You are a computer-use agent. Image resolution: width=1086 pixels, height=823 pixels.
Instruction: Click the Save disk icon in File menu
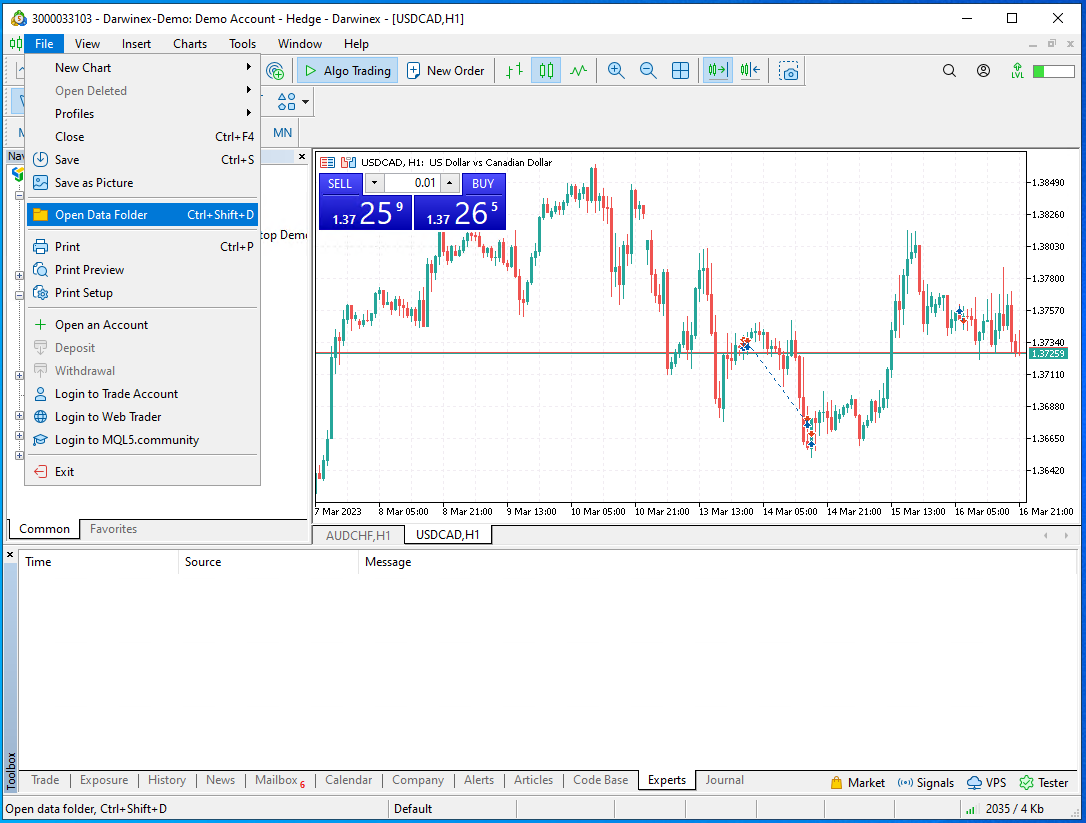coord(41,159)
